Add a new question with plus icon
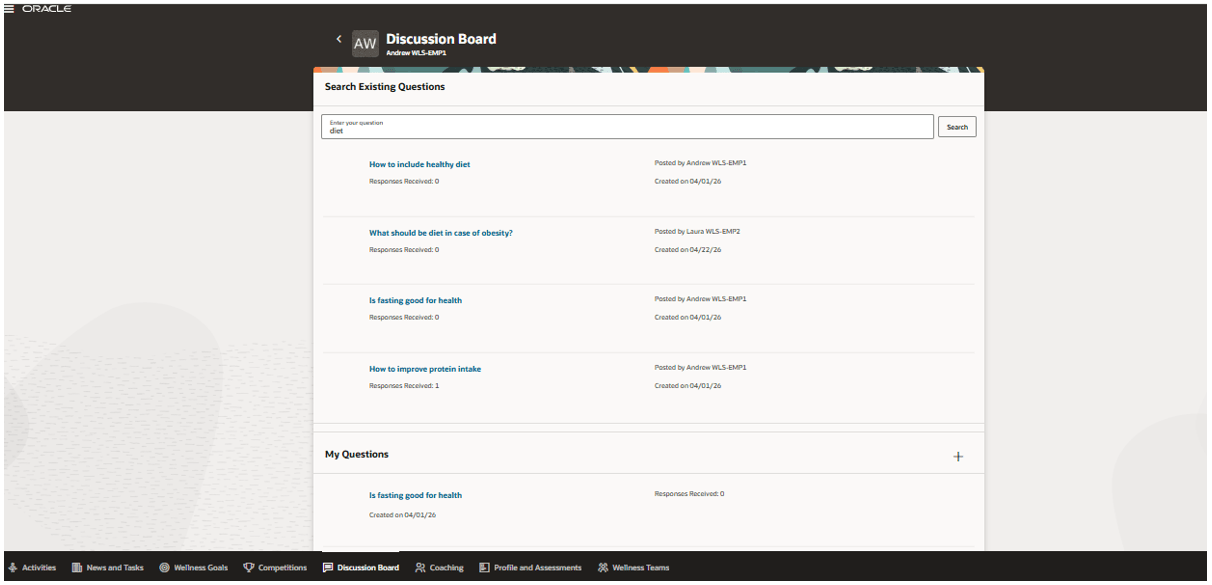Screen dimensions: 1212x585 coord(958,456)
